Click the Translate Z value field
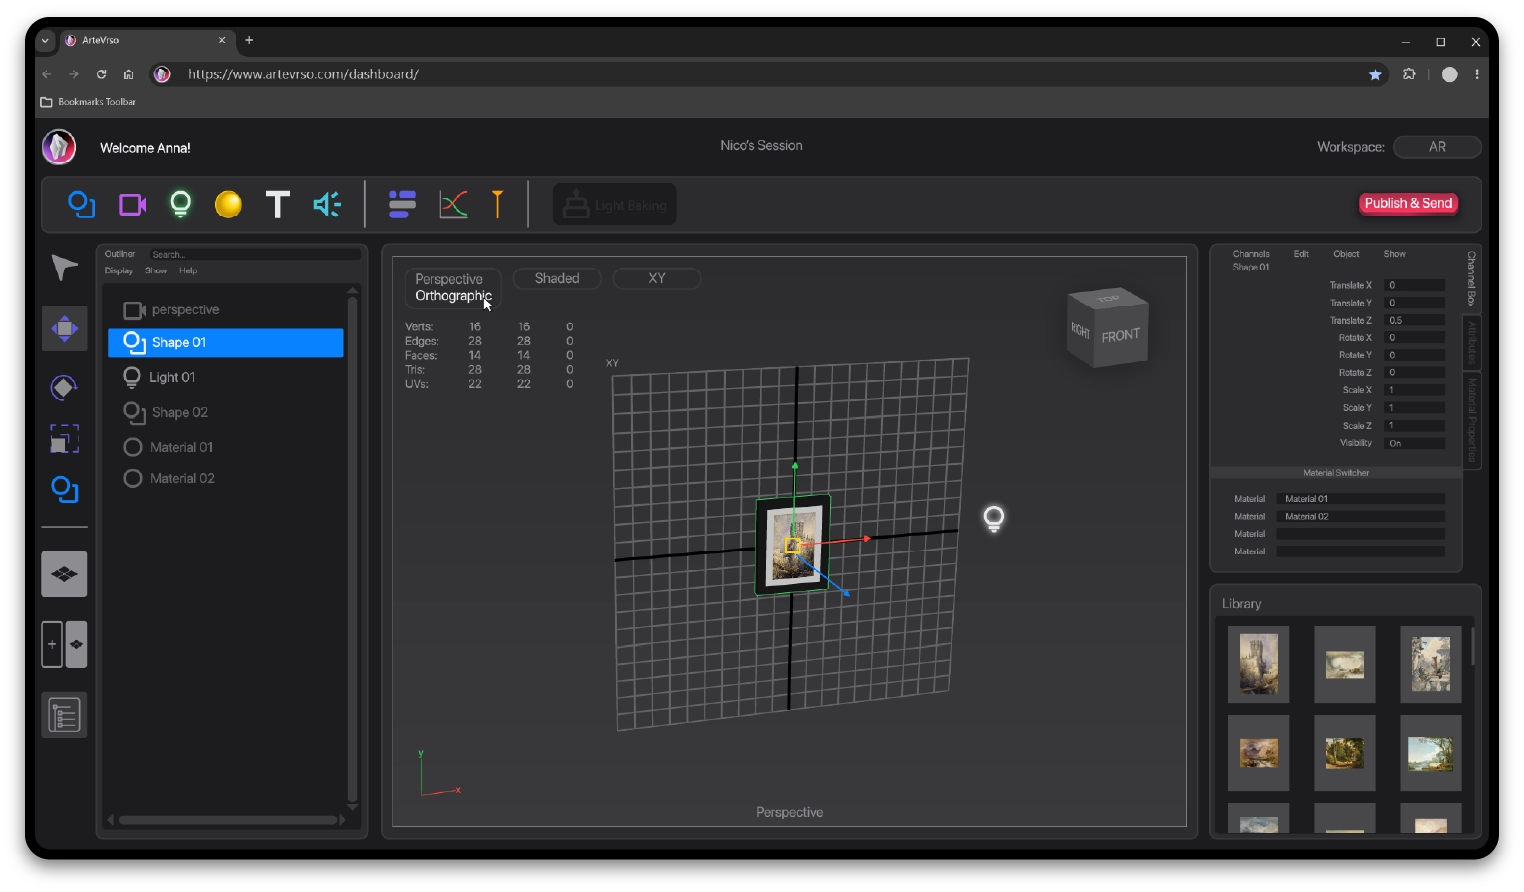1524x892 pixels. coord(1414,320)
